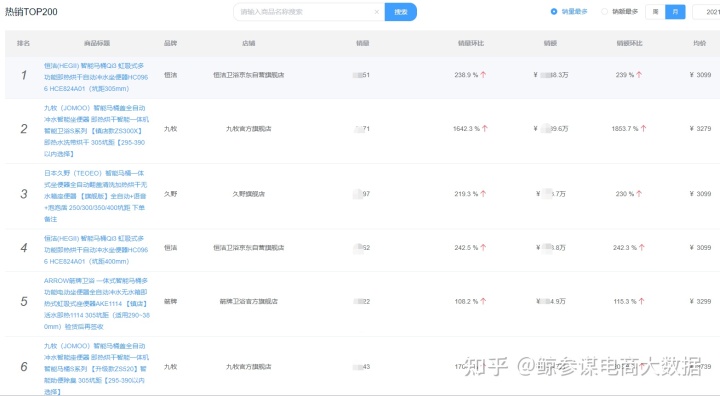This screenshot has height=396, width=720.
Task: Open rank 5 ARROW箭牌 AKE1114 product link
Action: 97,304
